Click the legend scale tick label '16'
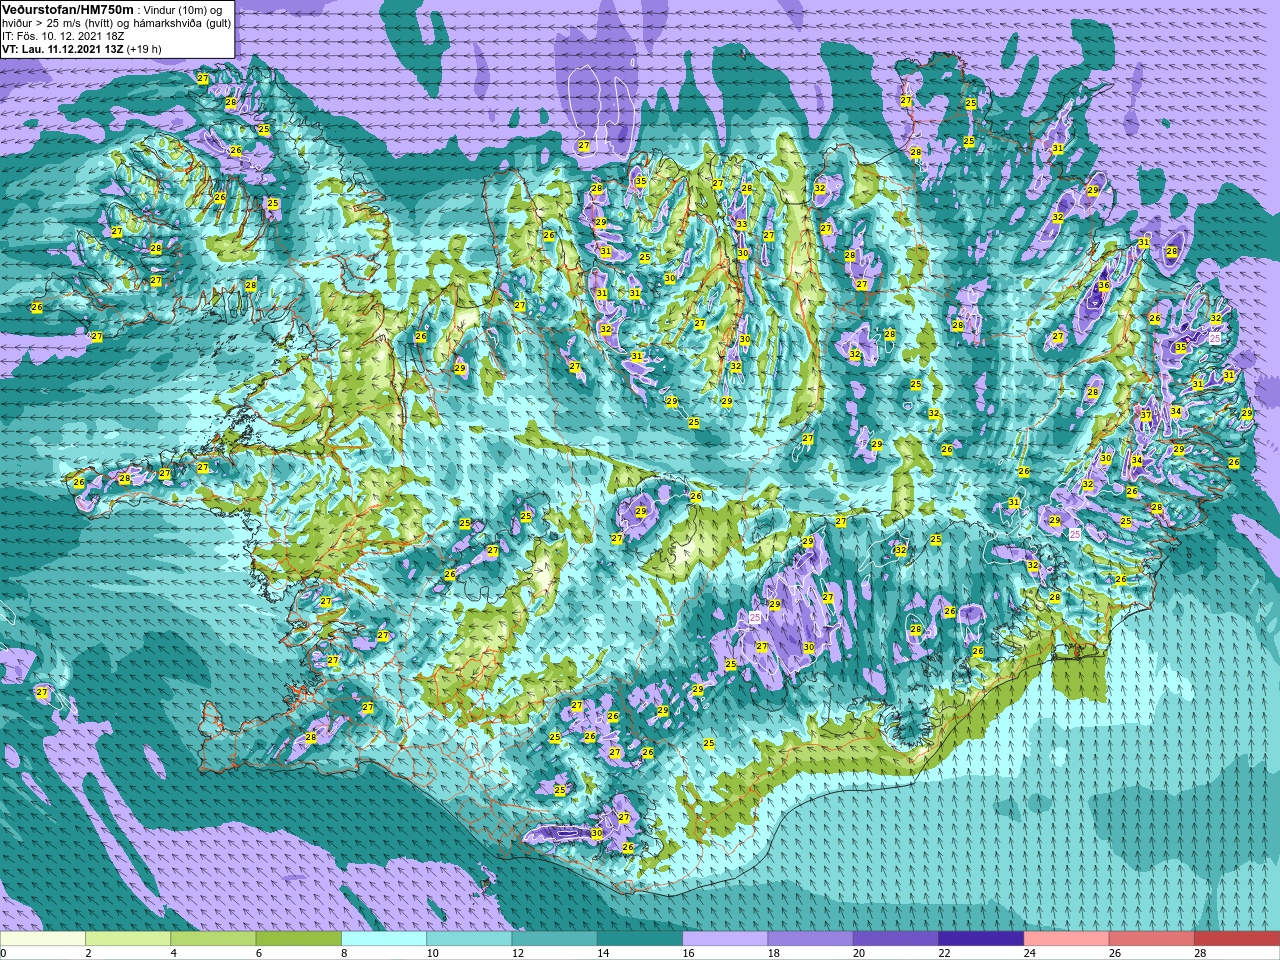This screenshot has height=960, width=1280. click(688, 954)
